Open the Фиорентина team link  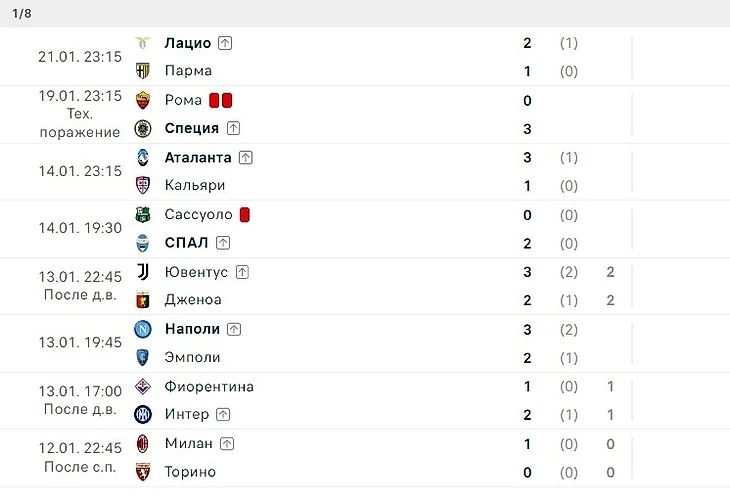pos(209,386)
